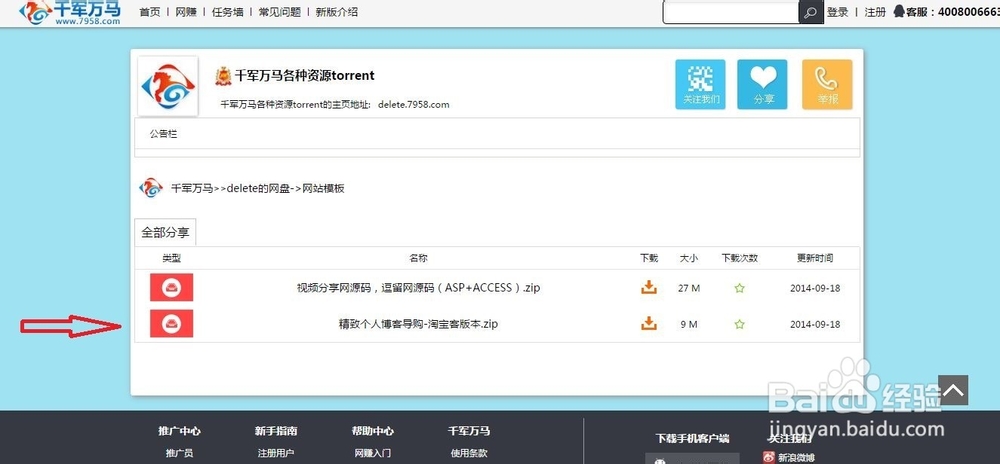Click the 更新时间 column header
Viewport: 1000px width, 464px height.
(x=814, y=258)
